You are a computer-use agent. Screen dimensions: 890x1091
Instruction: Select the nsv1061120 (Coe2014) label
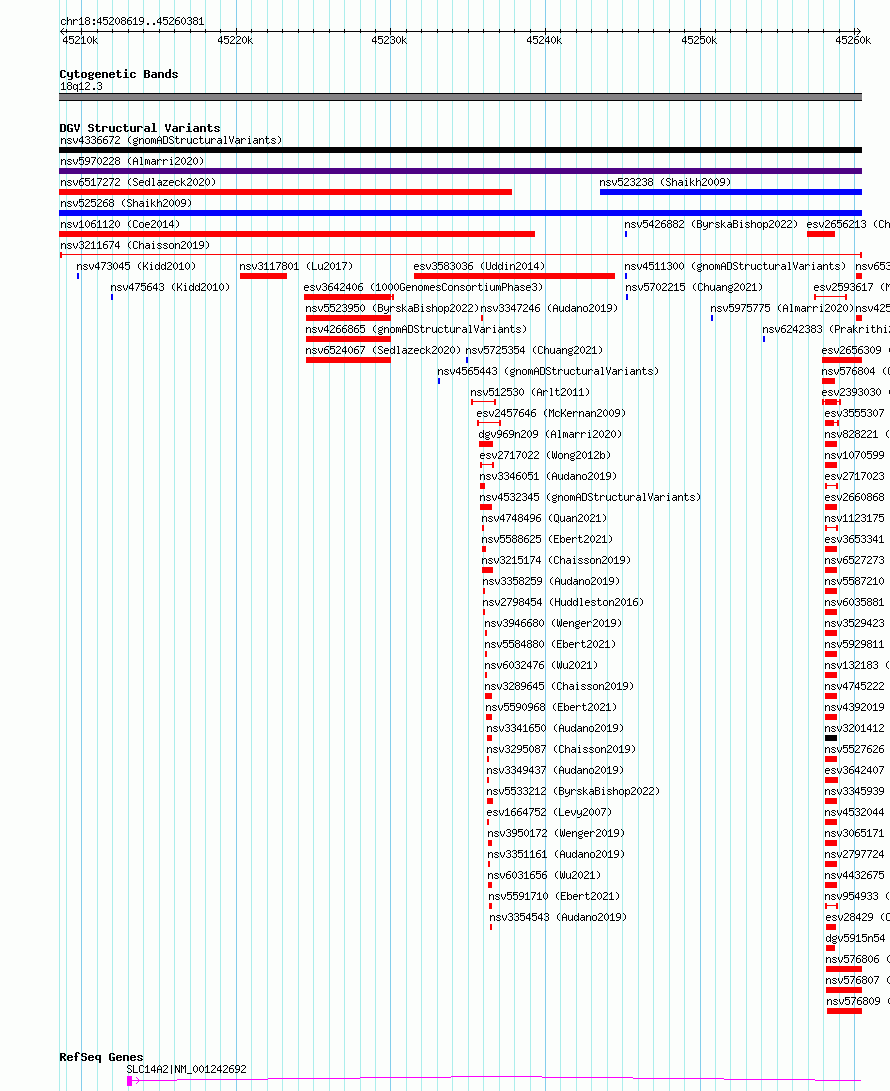click(120, 224)
